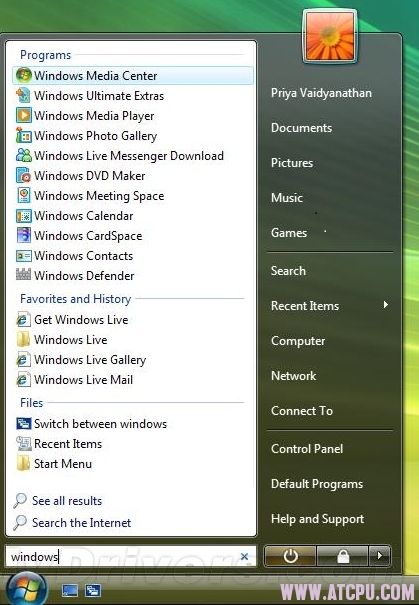Expand shutdown options arrow
Image resolution: width=419 pixels, height=605 pixels.
click(380, 556)
